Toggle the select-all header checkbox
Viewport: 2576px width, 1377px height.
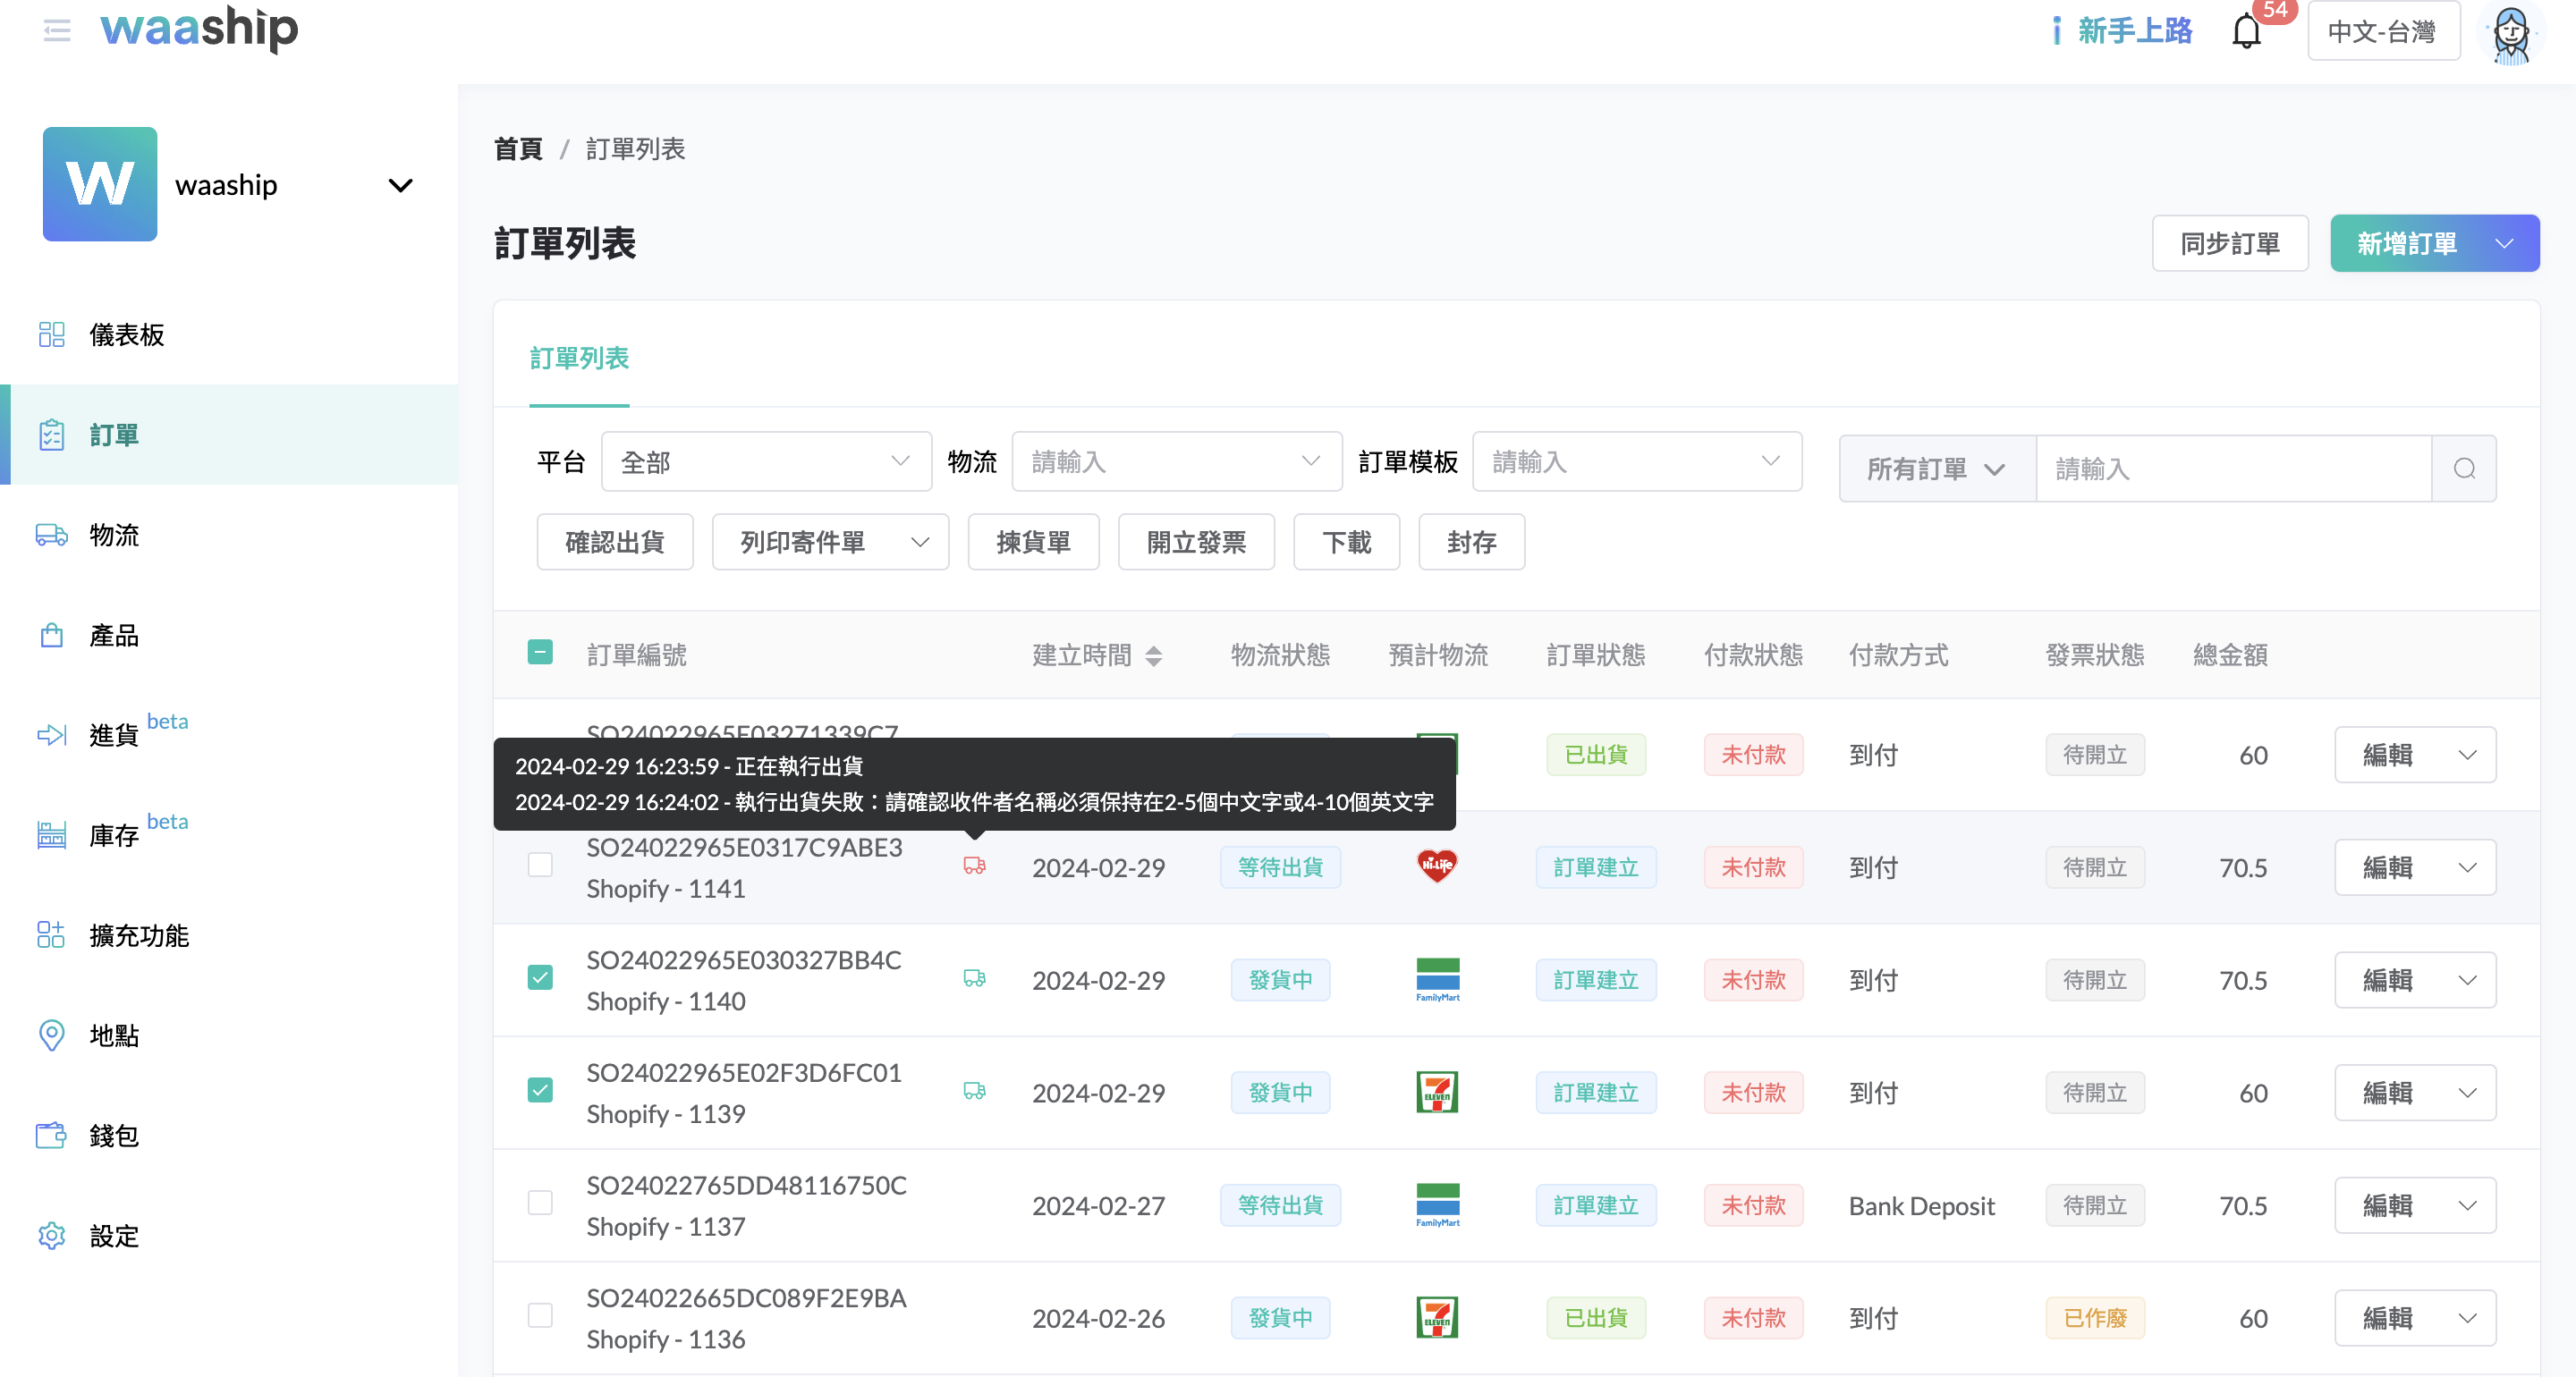[540, 653]
